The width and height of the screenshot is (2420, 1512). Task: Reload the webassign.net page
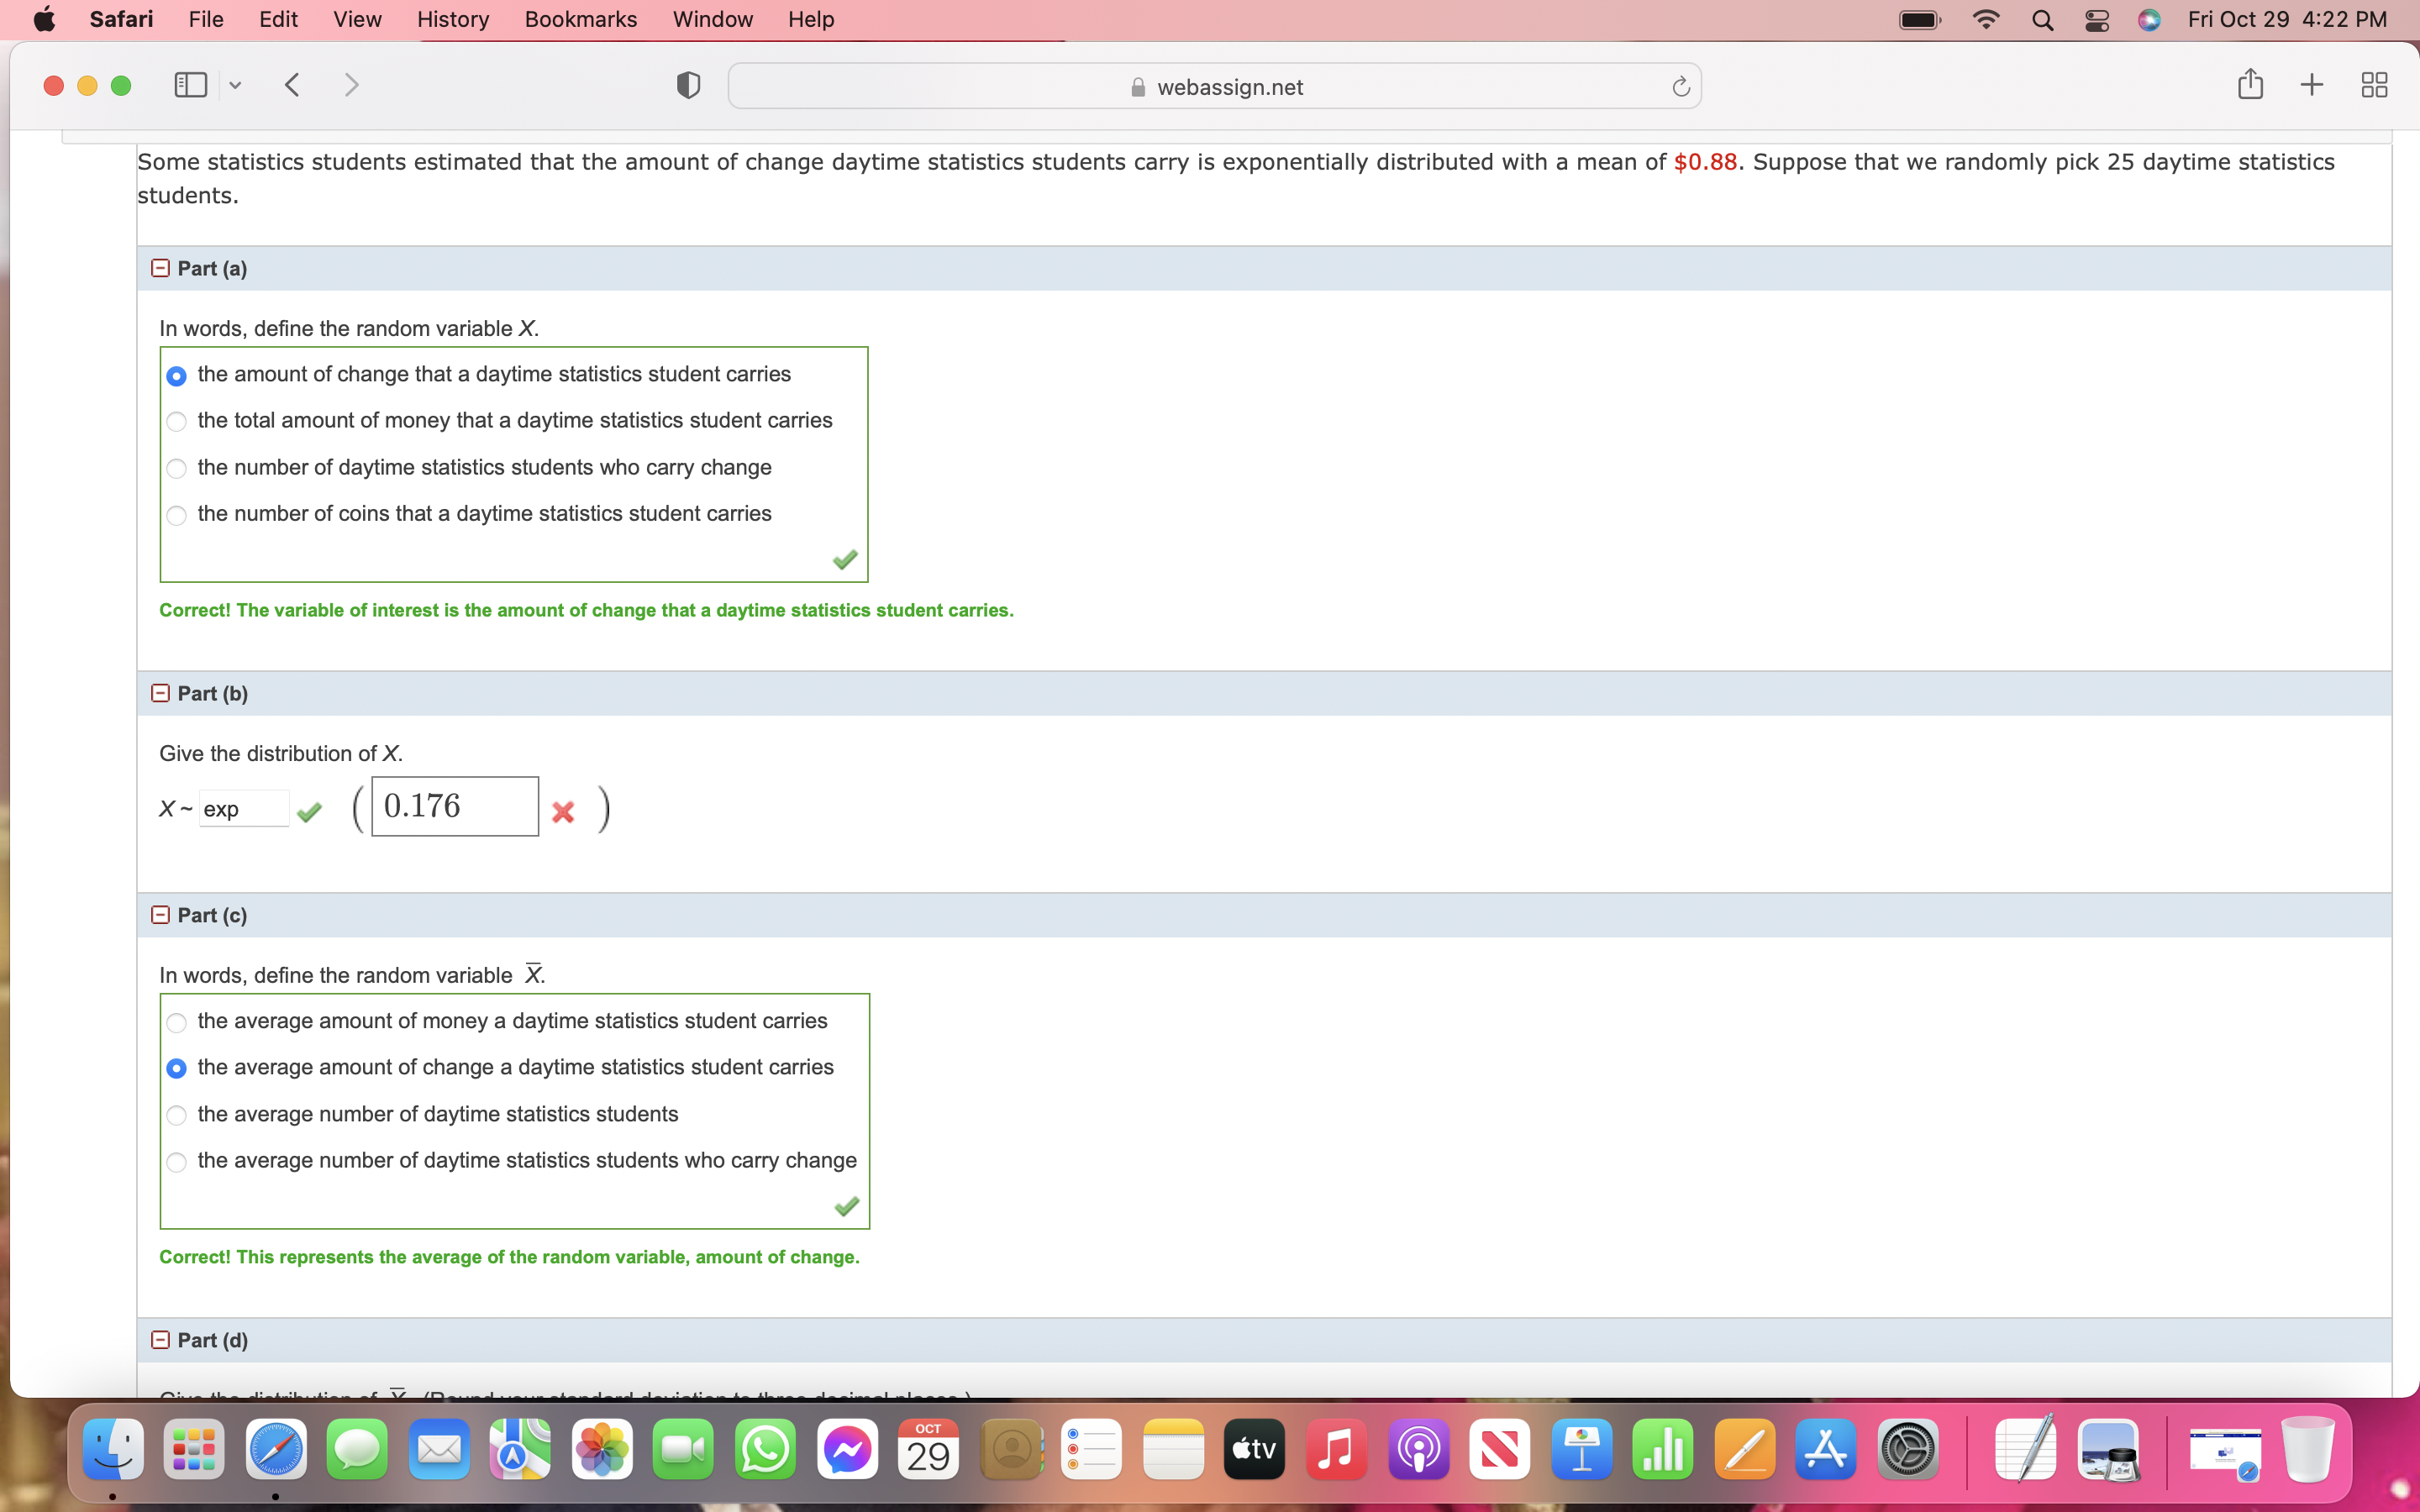[x=1680, y=87]
